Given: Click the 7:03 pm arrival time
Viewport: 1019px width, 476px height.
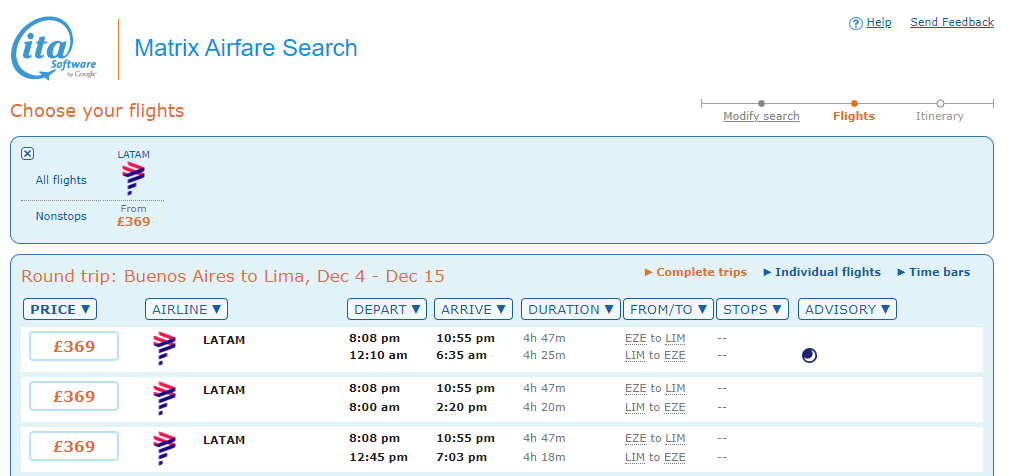Looking at the screenshot, I should 461,457.
